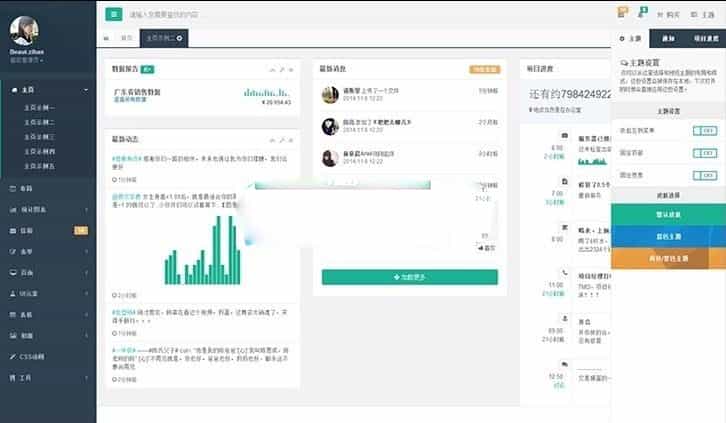Click the 布局 layout icon in the sidebar
The image size is (726, 423).
[x=13, y=189]
